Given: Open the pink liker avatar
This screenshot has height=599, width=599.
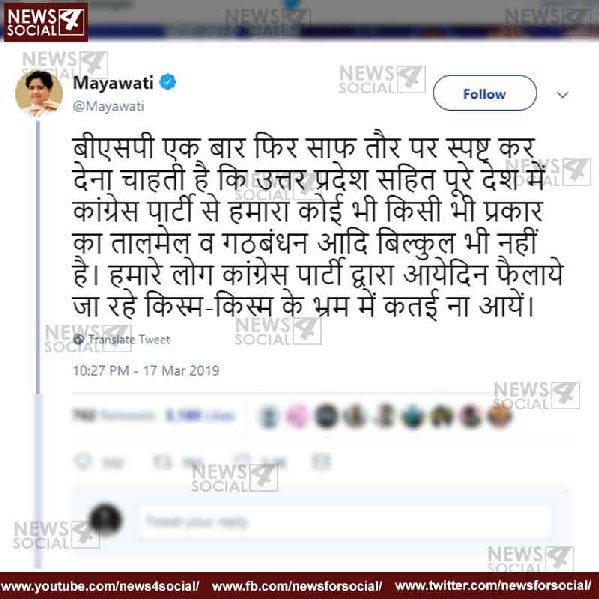Looking at the screenshot, I should click(297, 416).
